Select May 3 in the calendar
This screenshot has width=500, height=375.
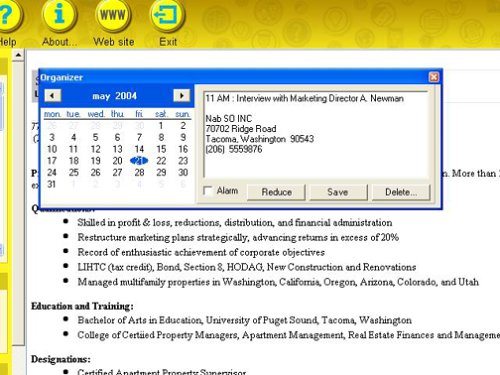[52, 137]
